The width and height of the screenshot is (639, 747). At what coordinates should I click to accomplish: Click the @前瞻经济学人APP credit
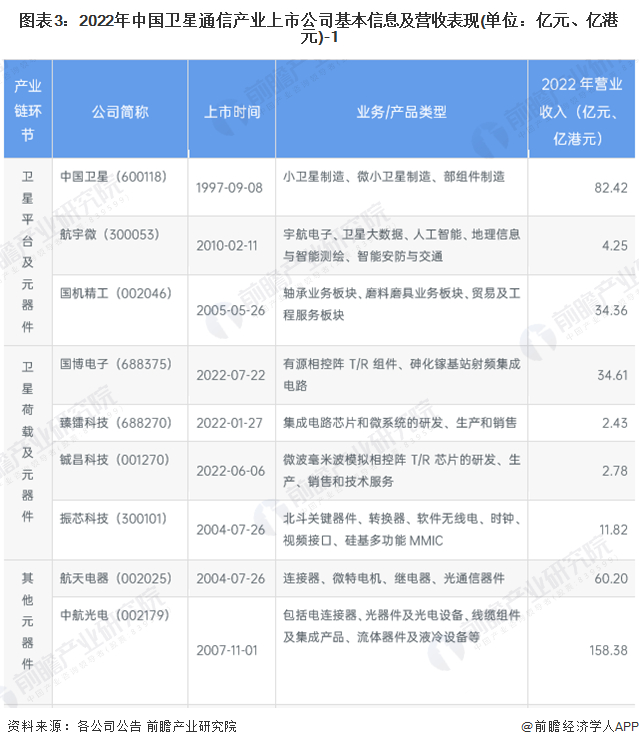click(579, 726)
